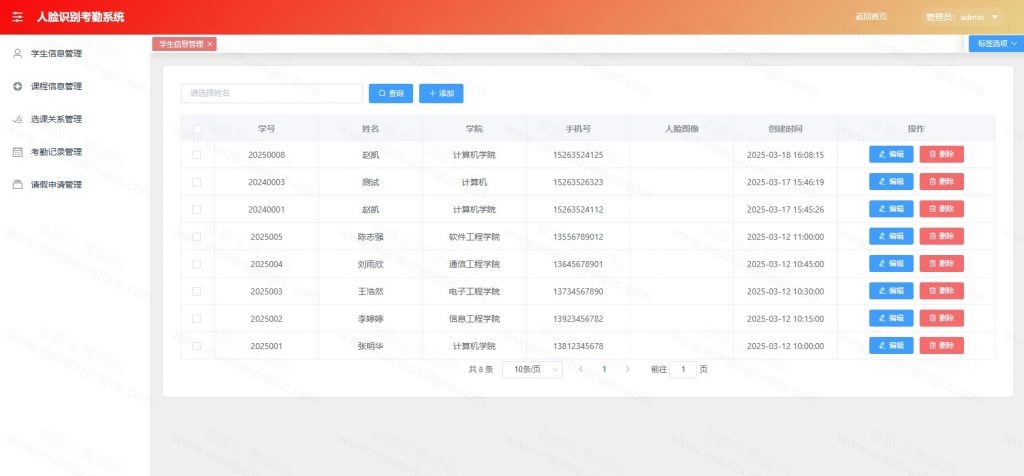Open 学生信息管理 via its person icon
The image size is (1024, 476).
tap(18, 54)
